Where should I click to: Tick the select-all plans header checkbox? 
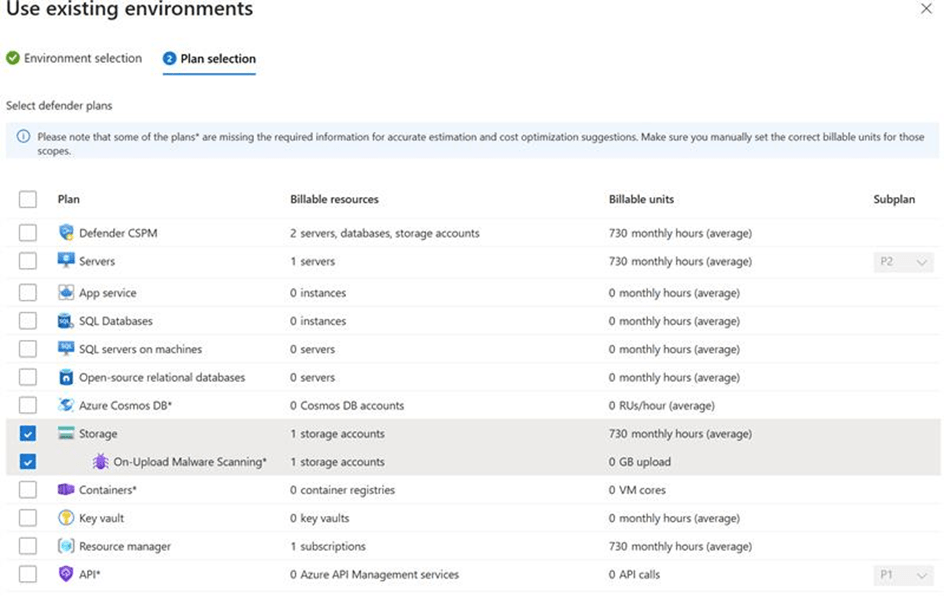point(28,199)
